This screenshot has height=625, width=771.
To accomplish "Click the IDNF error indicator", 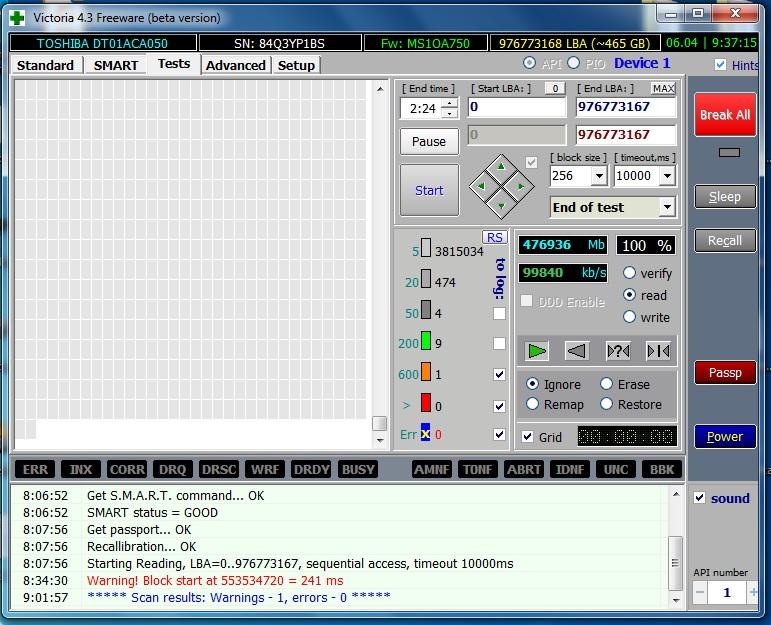I will point(570,469).
